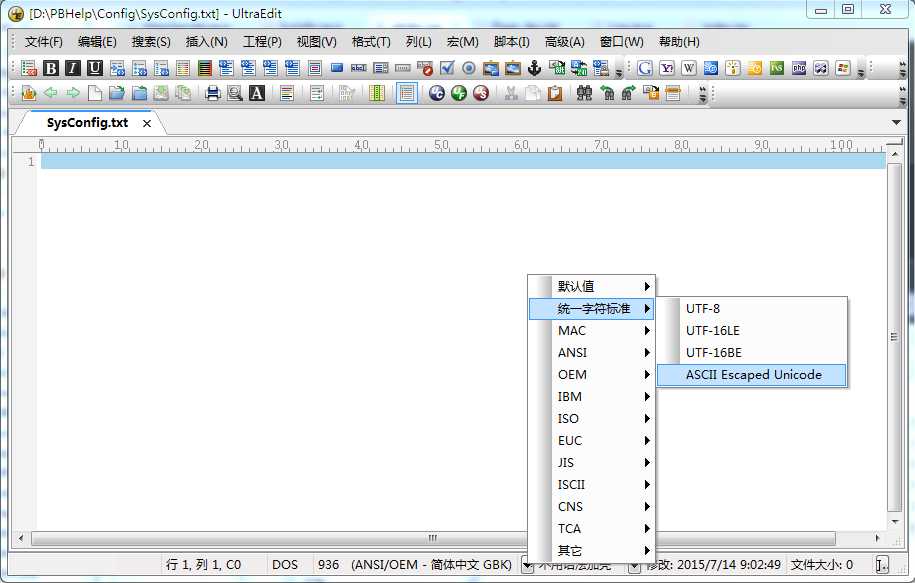This screenshot has width=915, height=583.
Task: Open a file with the folder icon
Action: (x=117, y=93)
